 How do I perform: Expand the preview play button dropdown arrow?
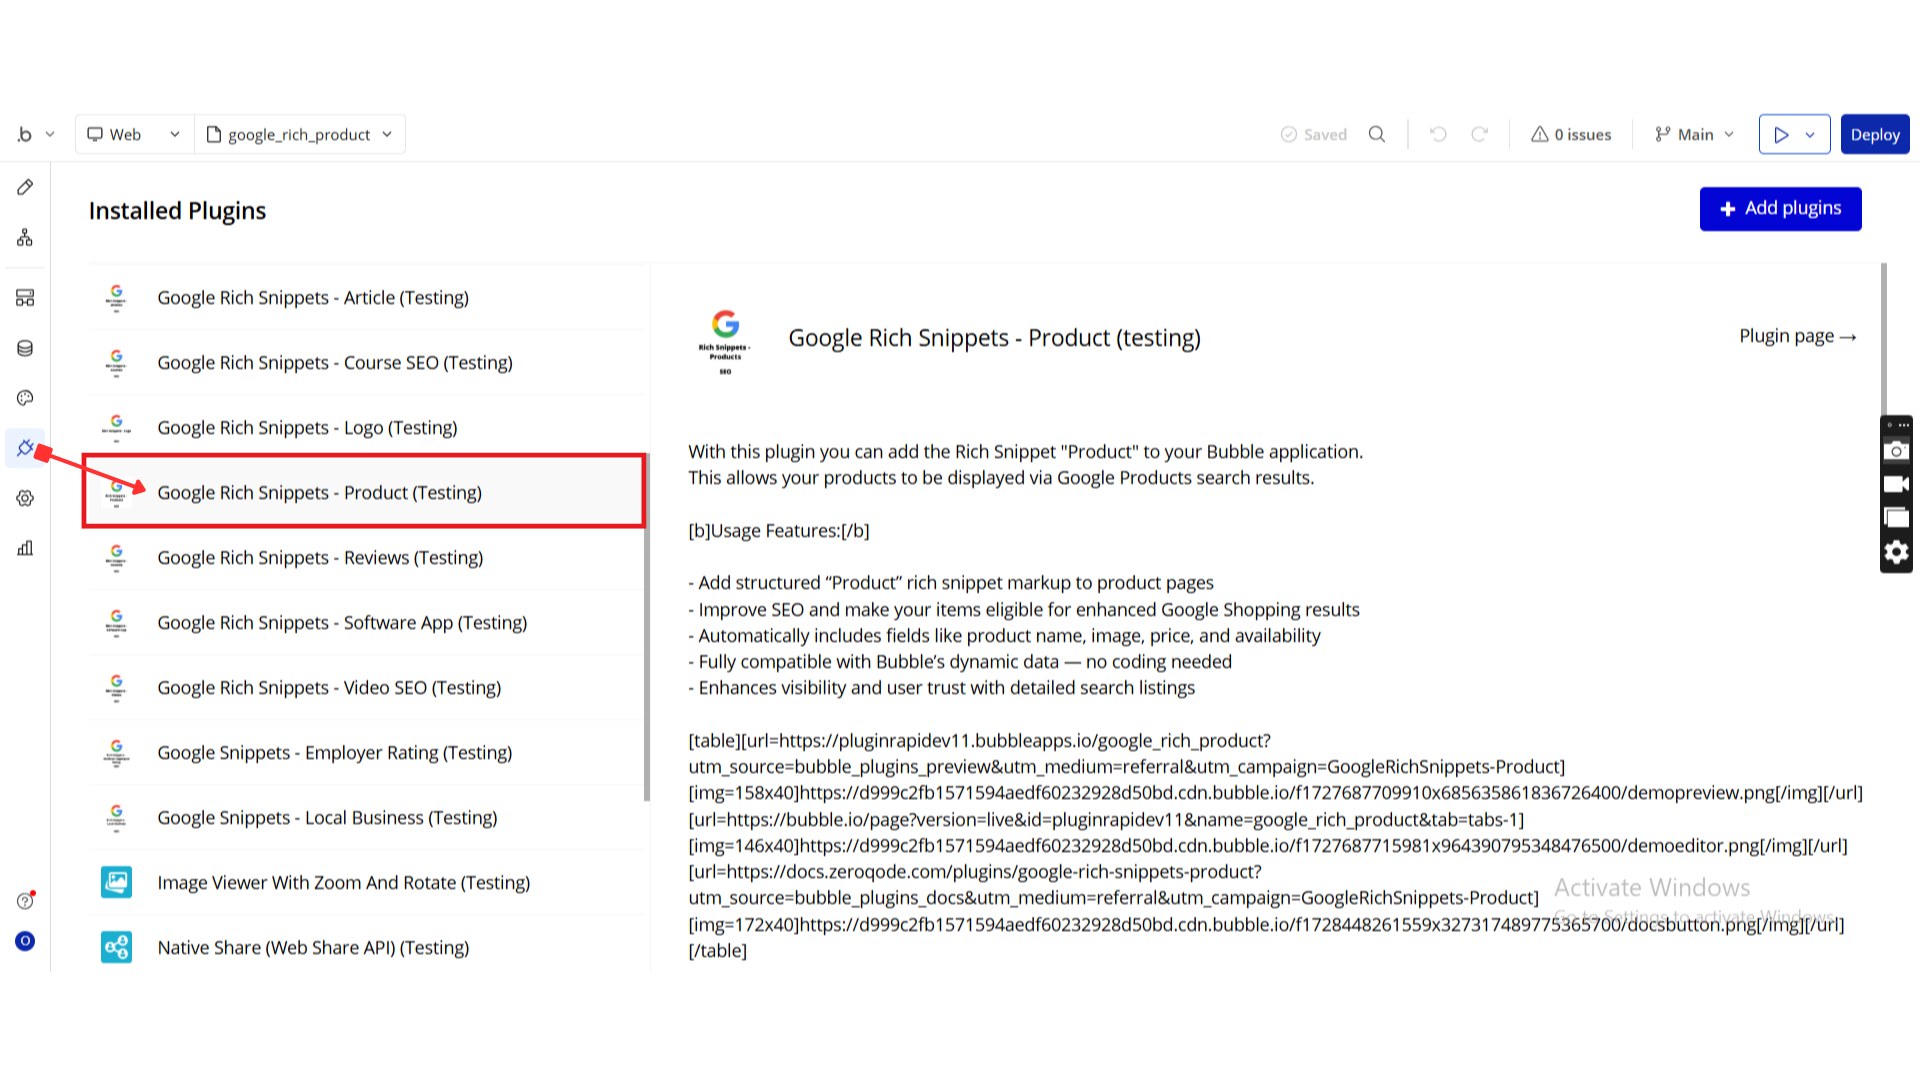pyautogui.click(x=1810, y=134)
